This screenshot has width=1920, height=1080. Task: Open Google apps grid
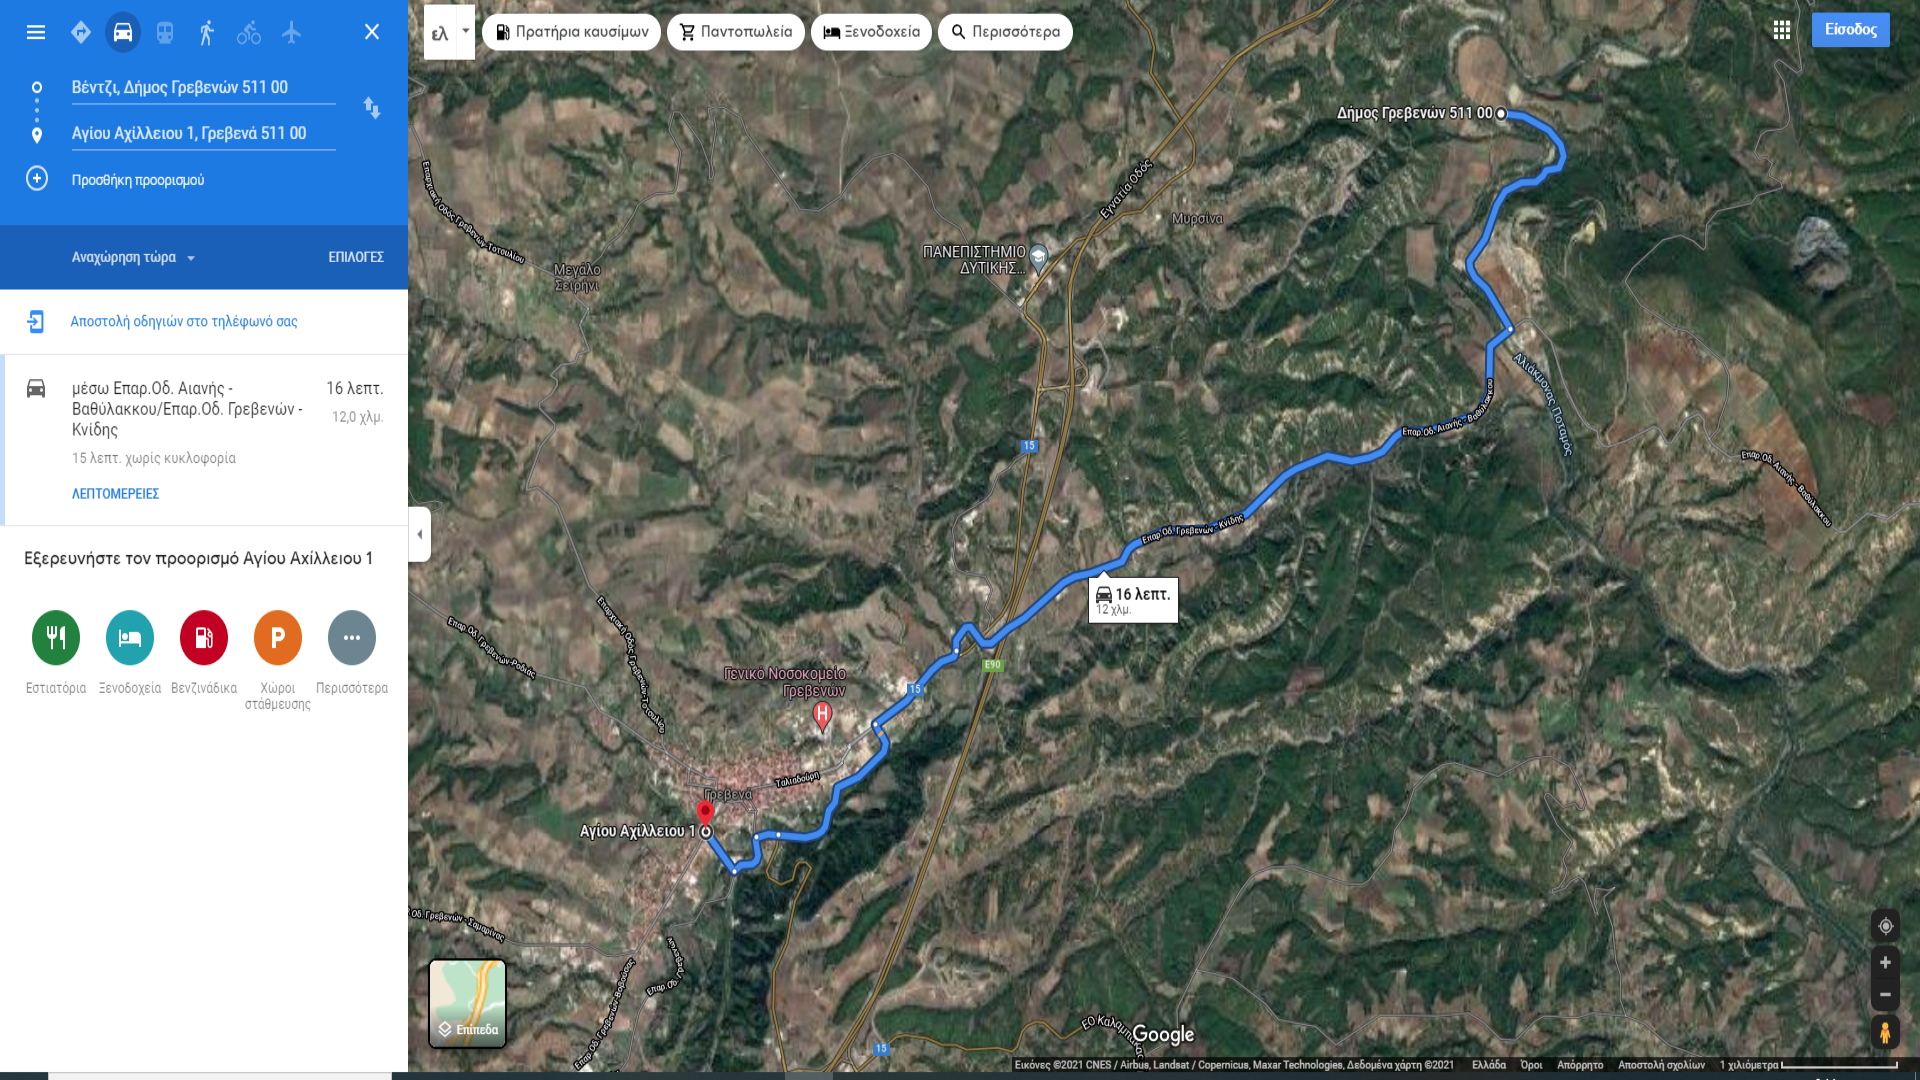(x=1782, y=30)
